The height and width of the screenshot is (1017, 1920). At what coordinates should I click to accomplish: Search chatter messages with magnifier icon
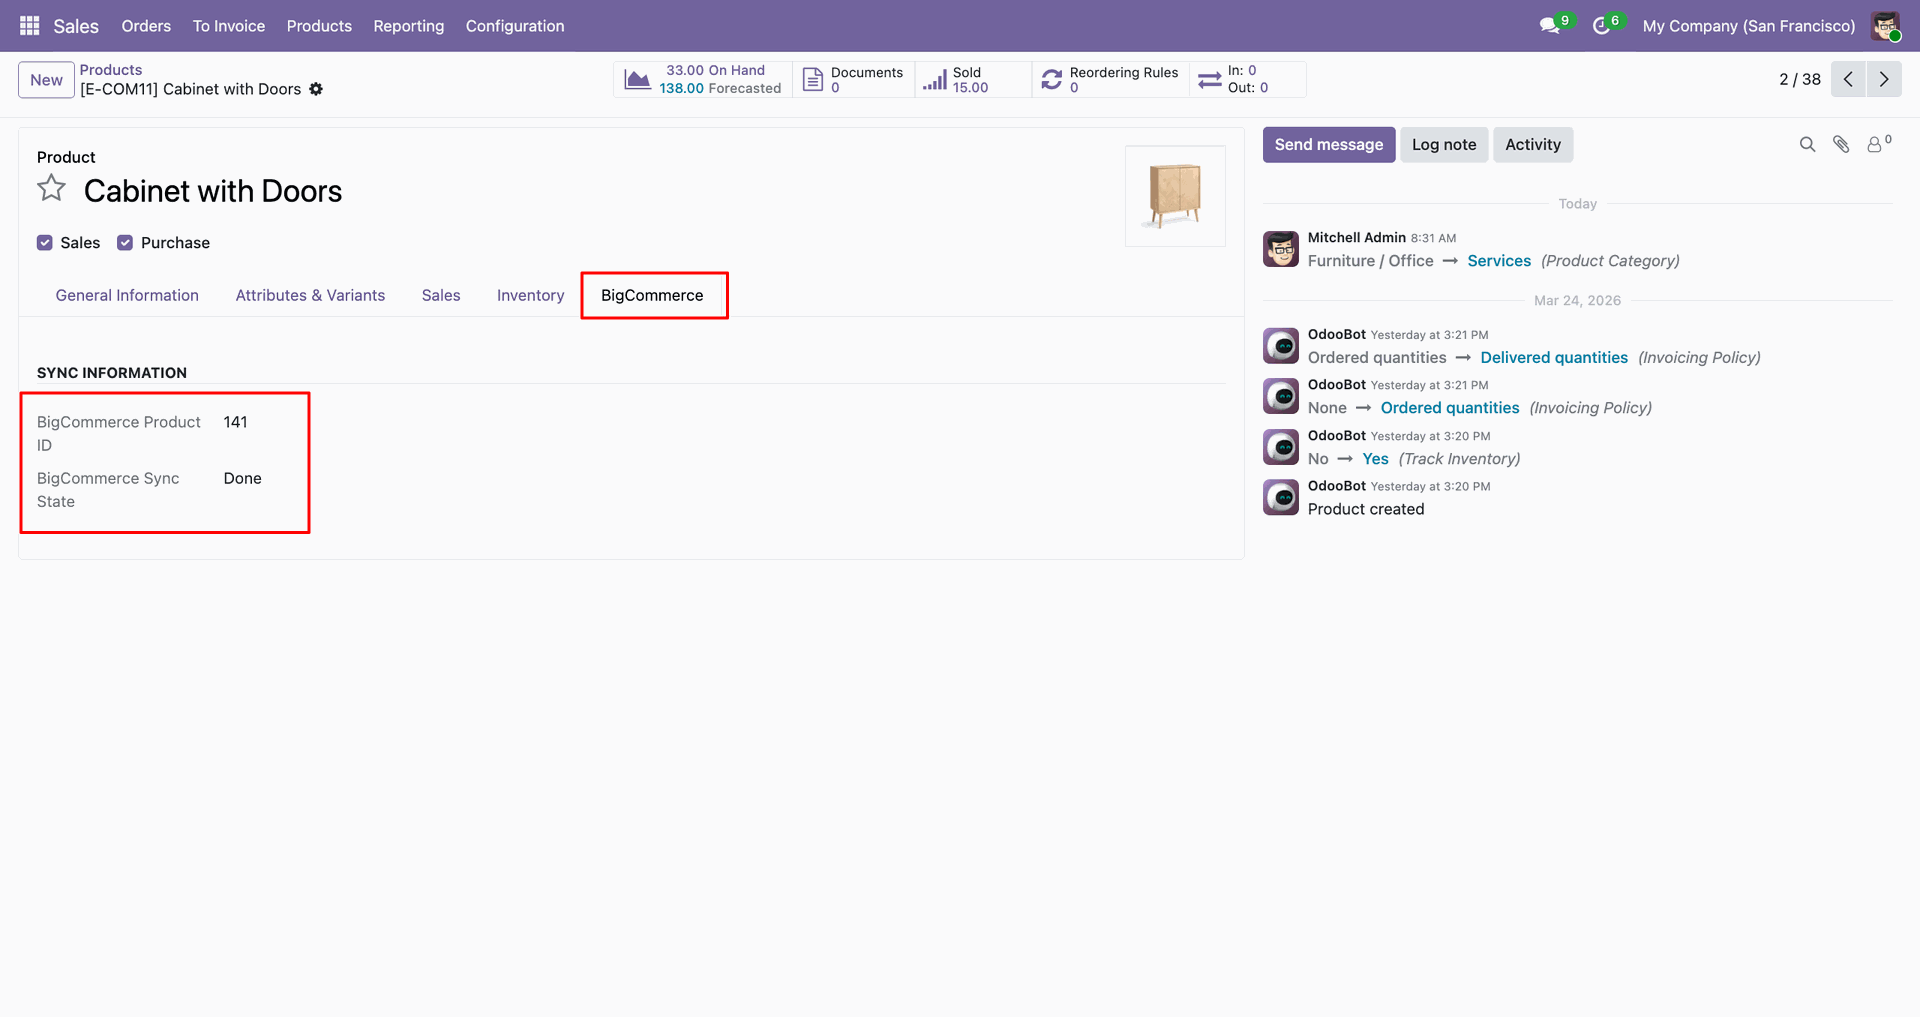[1807, 145]
